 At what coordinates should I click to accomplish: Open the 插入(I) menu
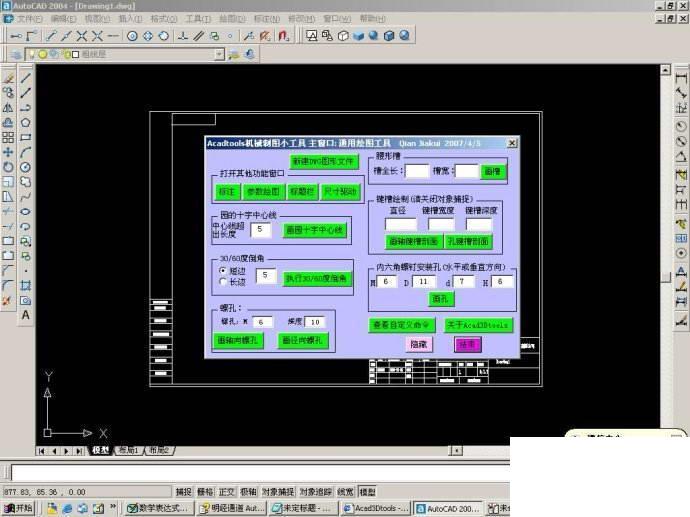click(x=130, y=18)
